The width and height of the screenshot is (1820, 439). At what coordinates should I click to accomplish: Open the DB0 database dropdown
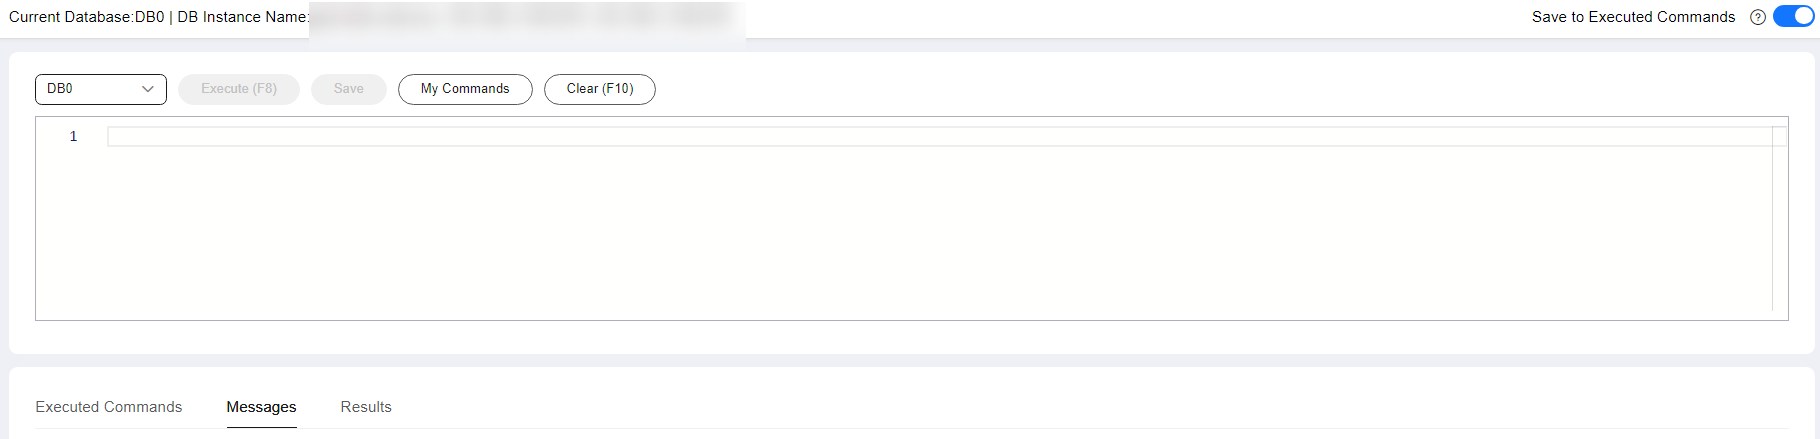tap(101, 89)
